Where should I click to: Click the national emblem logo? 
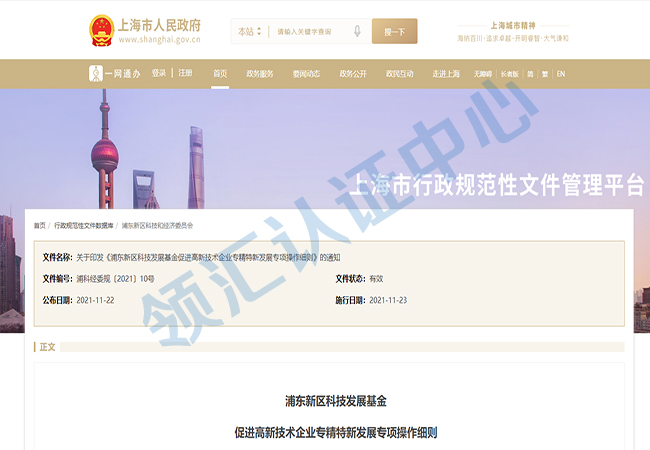point(102,31)
